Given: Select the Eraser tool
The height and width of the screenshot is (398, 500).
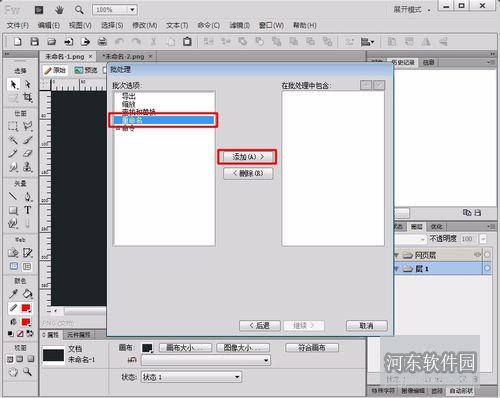Looking at the screenshot, I should pyautogui.click(x=28, y=153).
